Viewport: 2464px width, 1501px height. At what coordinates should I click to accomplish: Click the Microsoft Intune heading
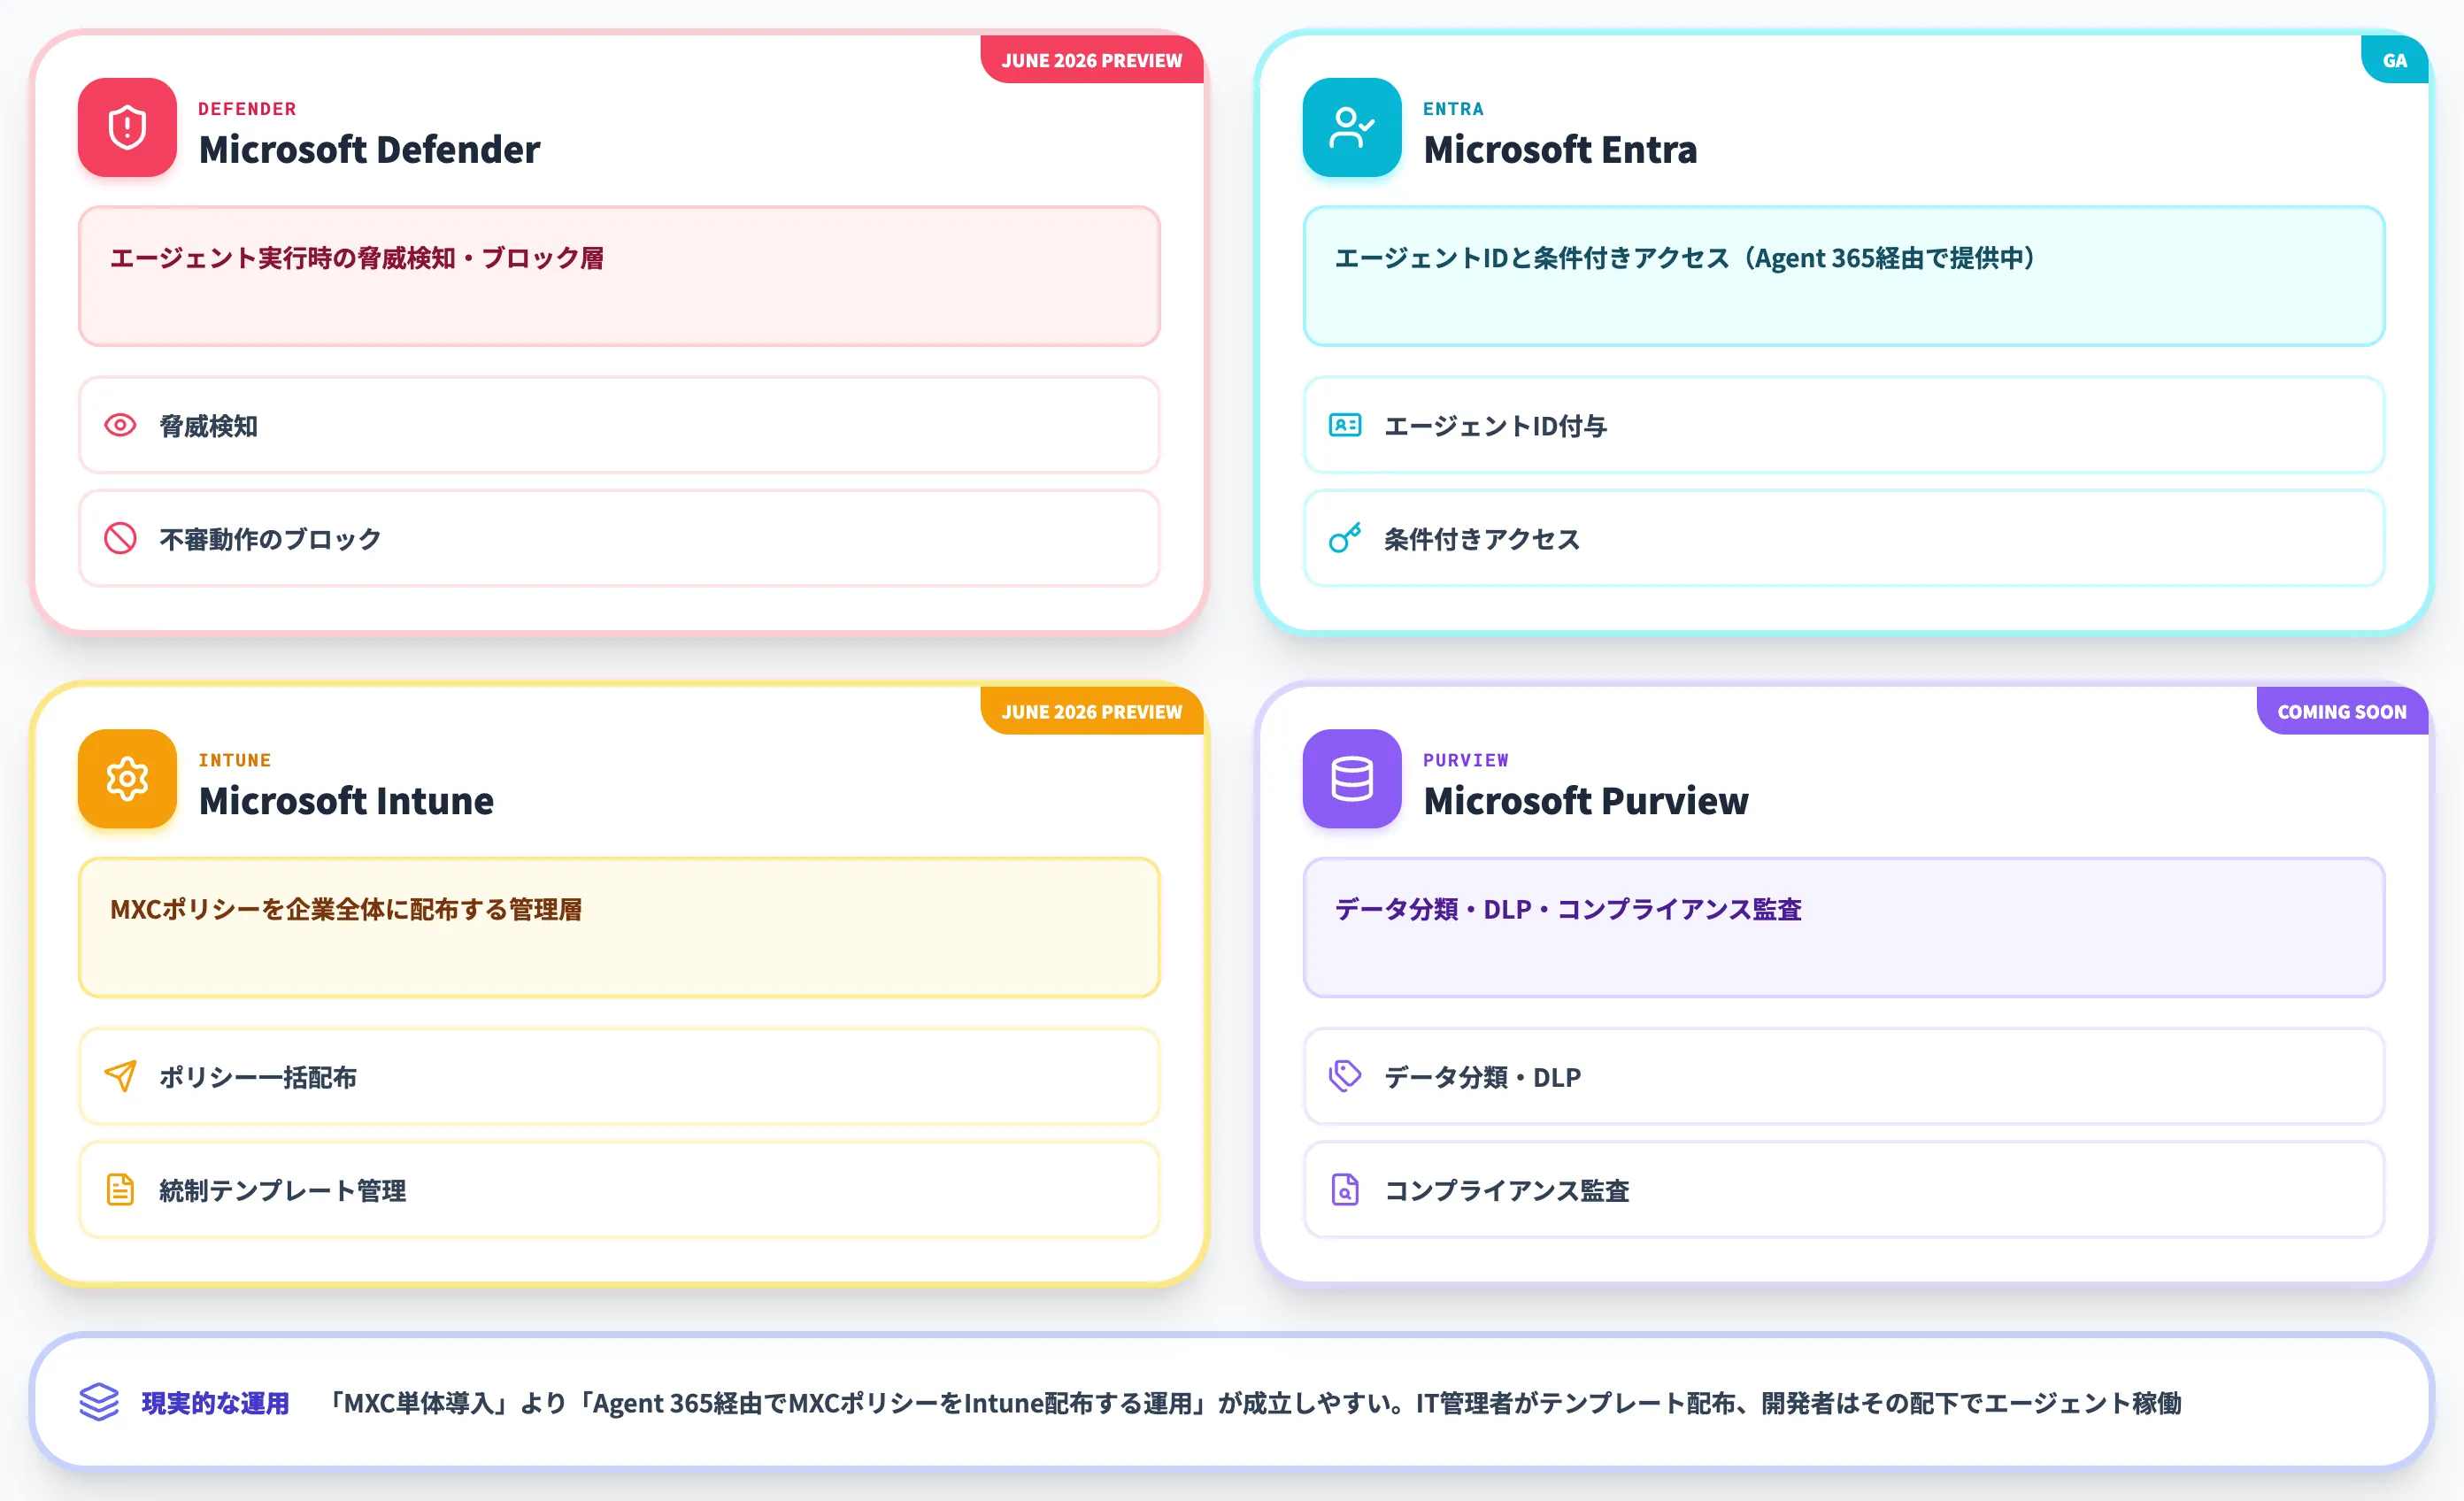pos(346,800)
